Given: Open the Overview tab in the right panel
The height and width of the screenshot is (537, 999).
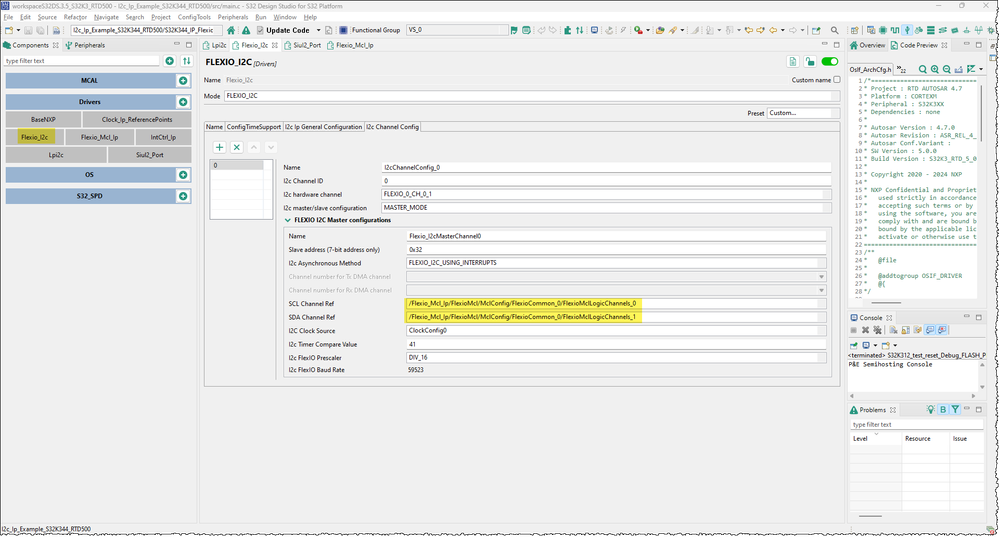Looking at the screenshot, I should tap(867, 45).
